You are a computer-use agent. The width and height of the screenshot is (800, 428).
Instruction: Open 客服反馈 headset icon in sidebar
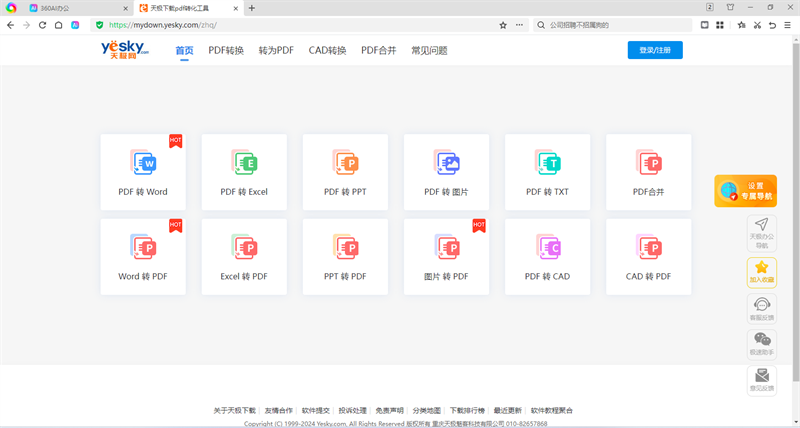pos(762,309)
